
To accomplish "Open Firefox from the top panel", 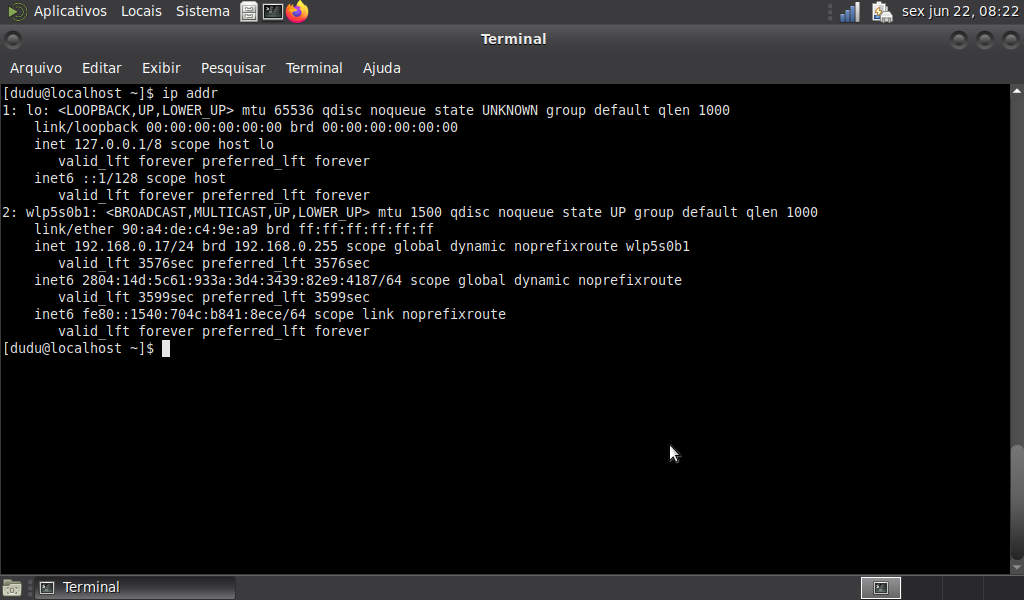I will 297,11.
